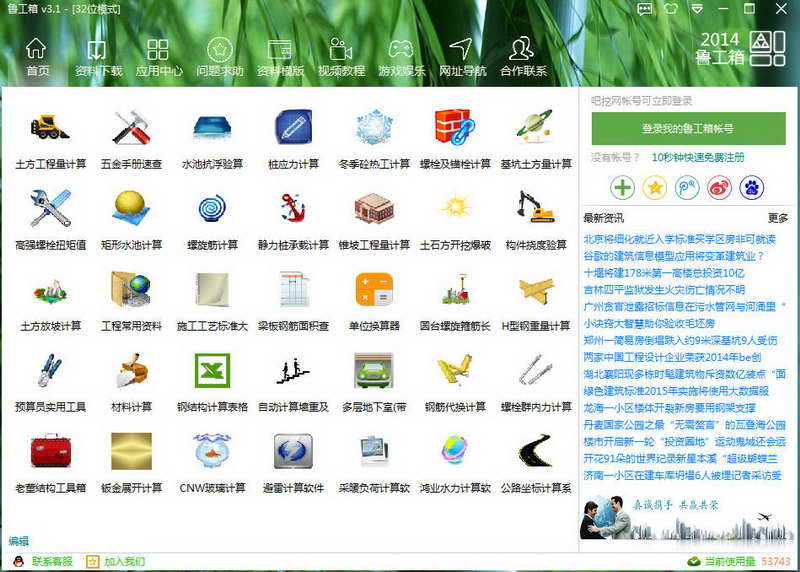Go to the 首页 home tab
The image size is (800, 572).
tap(36, 57)
